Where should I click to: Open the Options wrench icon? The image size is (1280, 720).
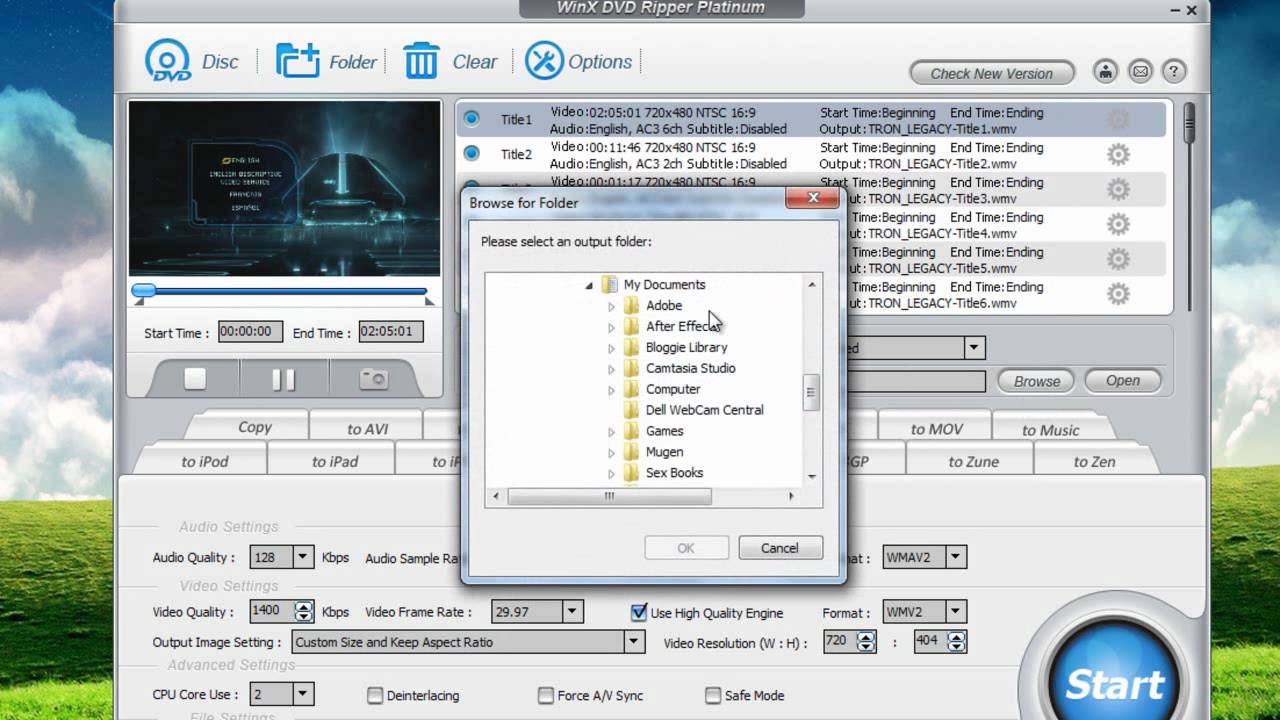544,61
